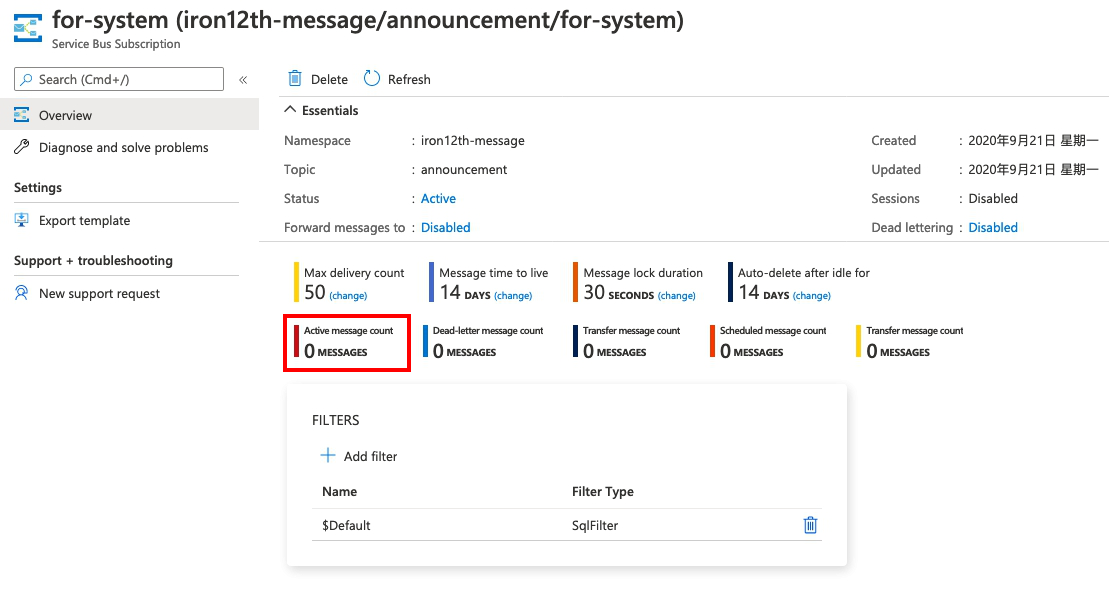The width and height of the screenshot is (1109, 600).
Task: Click the Delete button label
Action: pyautogui.click(x=330, y=79)
